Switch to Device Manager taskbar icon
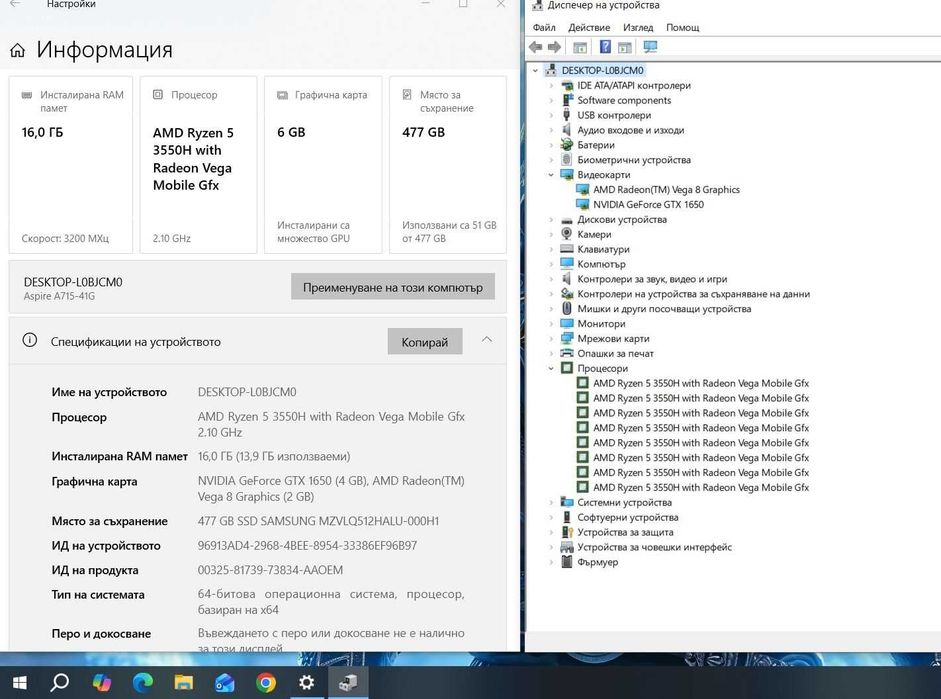Image resolution: width=941 pixels, height=699 pixels. pos(348,683)
